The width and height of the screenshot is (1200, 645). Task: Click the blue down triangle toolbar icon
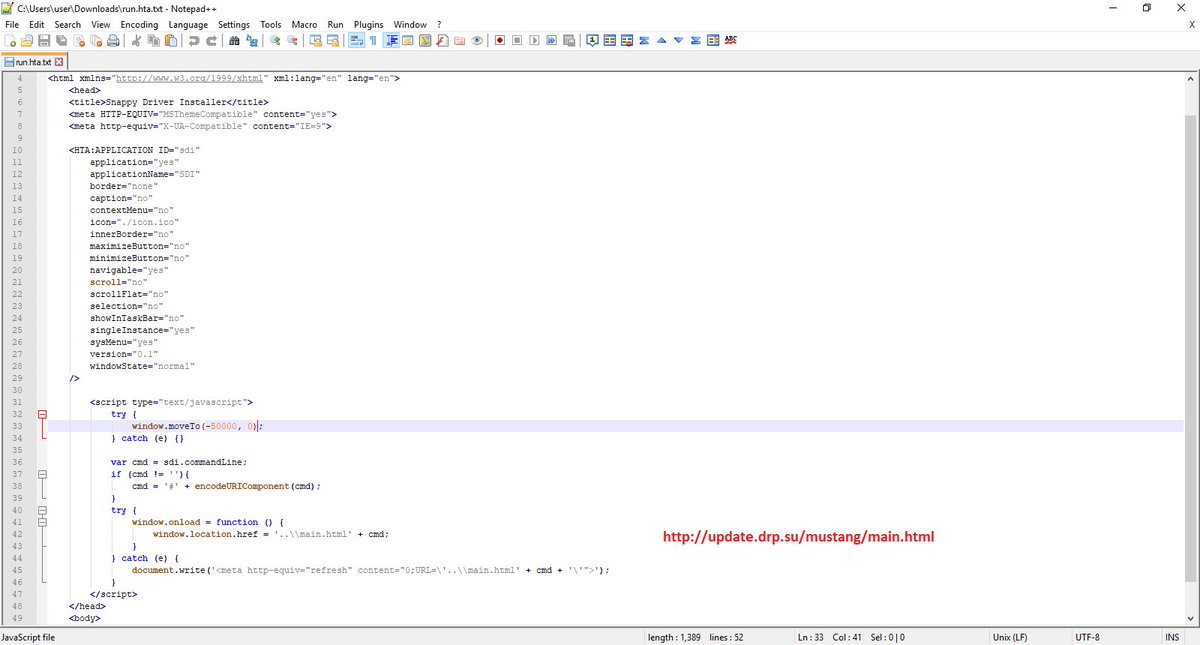678,41
